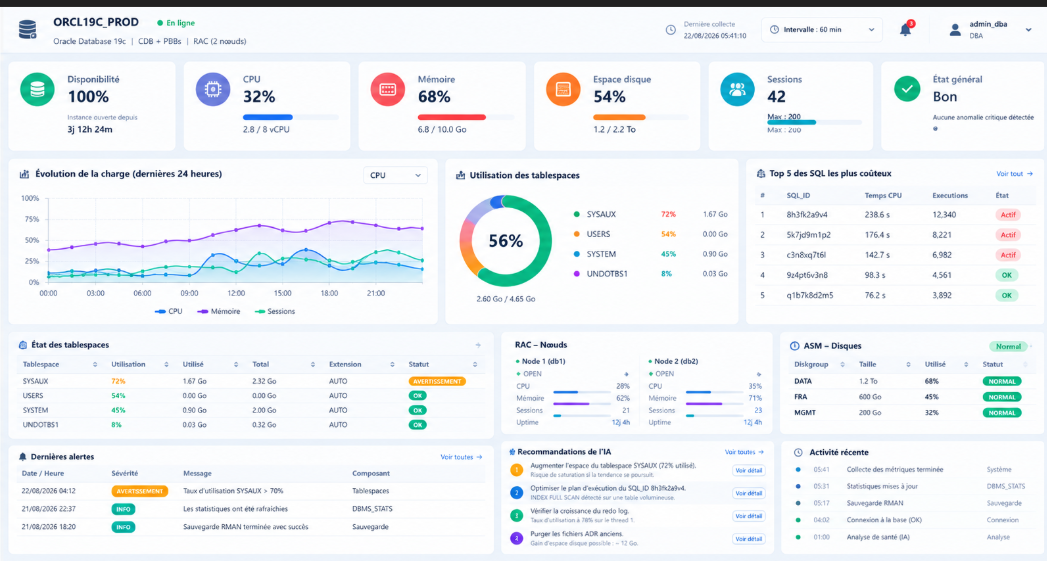Click the CPU usage progress bar in top card
This screenshot has width=1047, height=561.
pyautogui.click(x=291, y=118)
